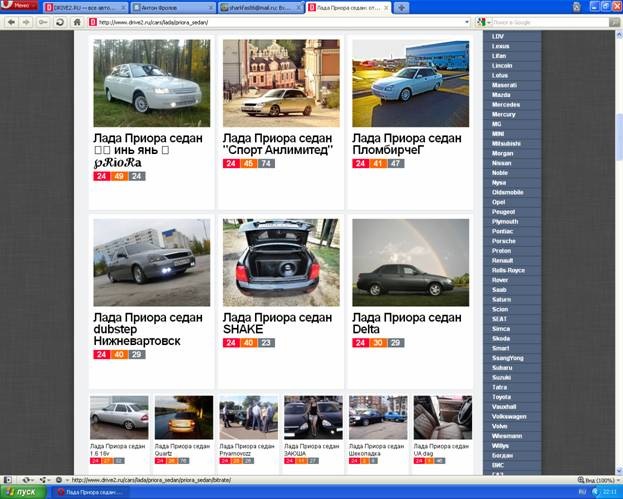Select Volkswagen in the brand sidebar

[509, 416]
